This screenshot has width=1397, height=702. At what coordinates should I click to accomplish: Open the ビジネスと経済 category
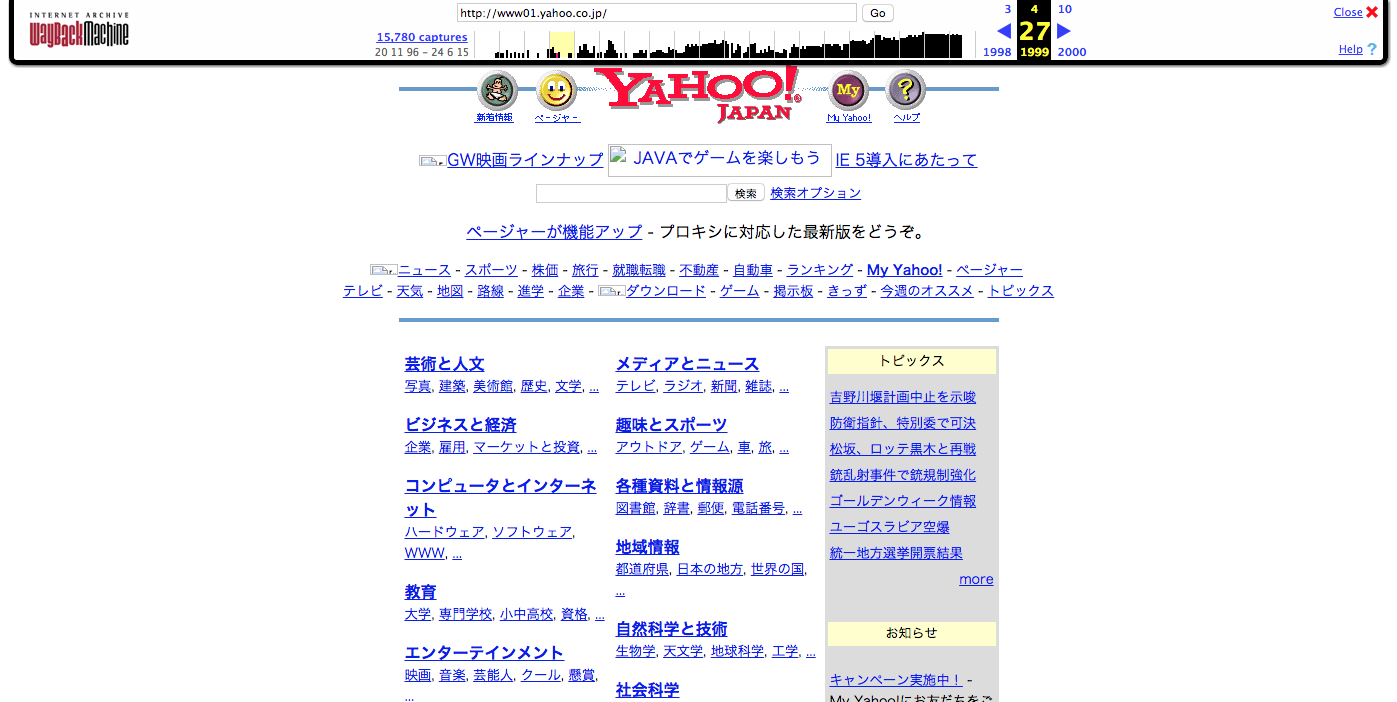[x=460, y=425]
